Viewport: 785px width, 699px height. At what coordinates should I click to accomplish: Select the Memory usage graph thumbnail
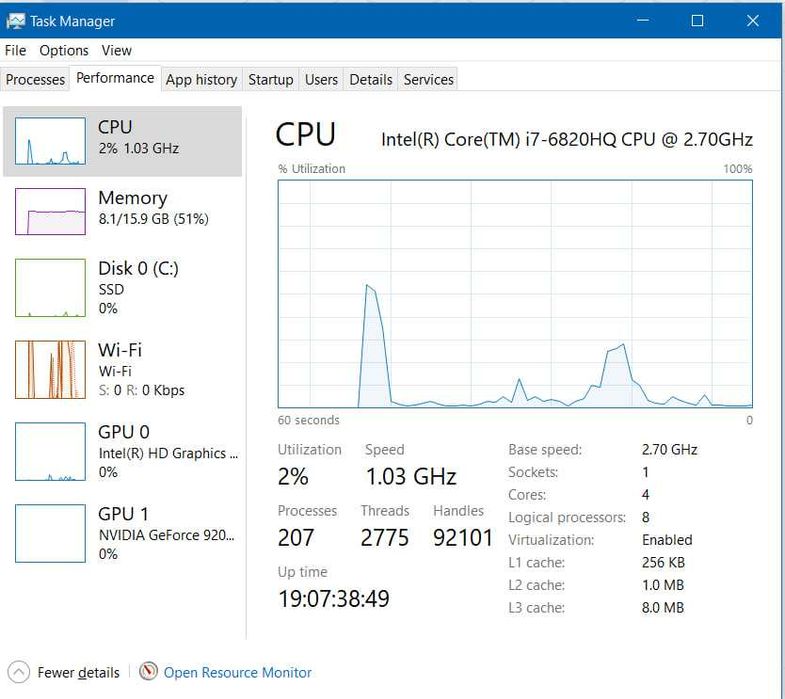coord(50,210)
